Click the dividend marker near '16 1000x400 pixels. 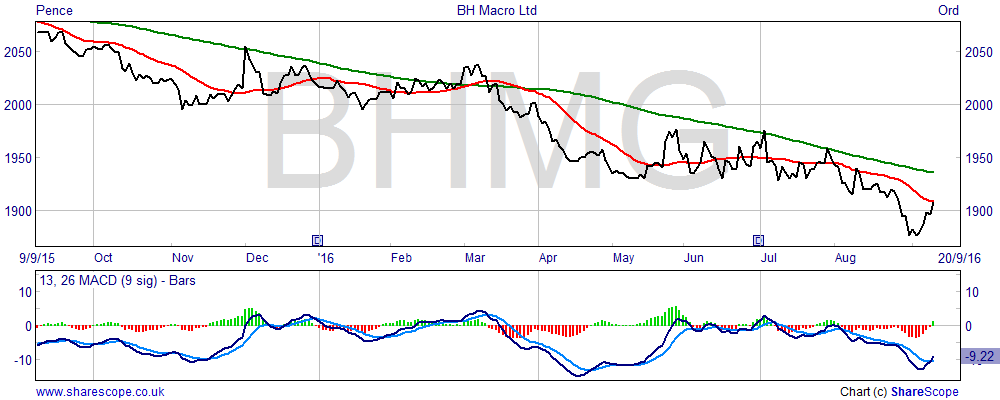(317, 241)
